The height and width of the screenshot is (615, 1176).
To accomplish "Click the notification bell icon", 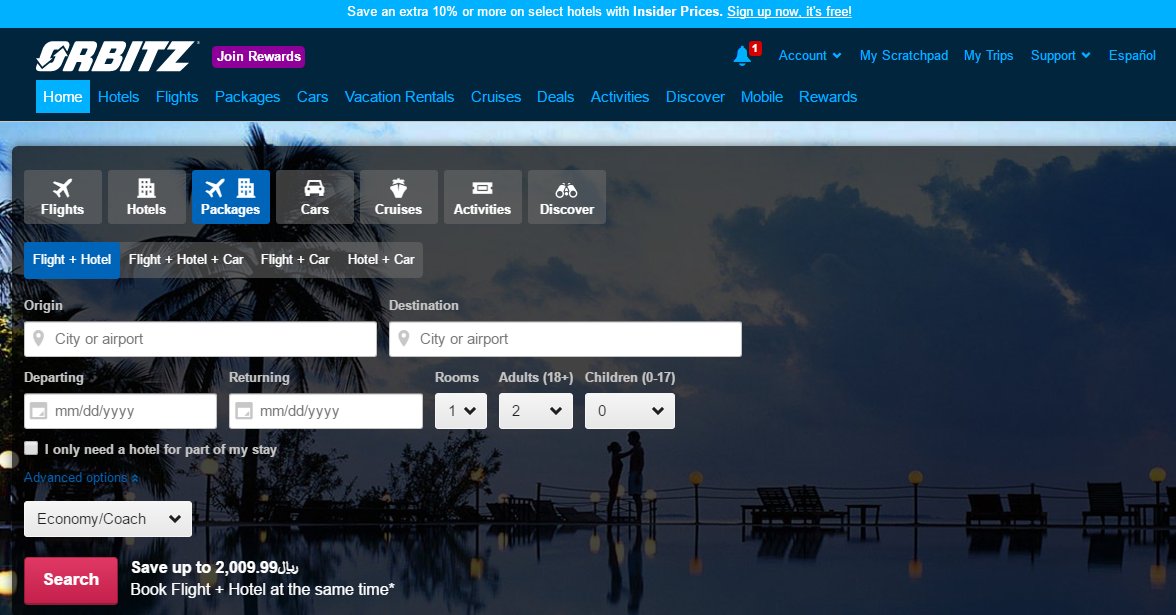I will 742,56.
